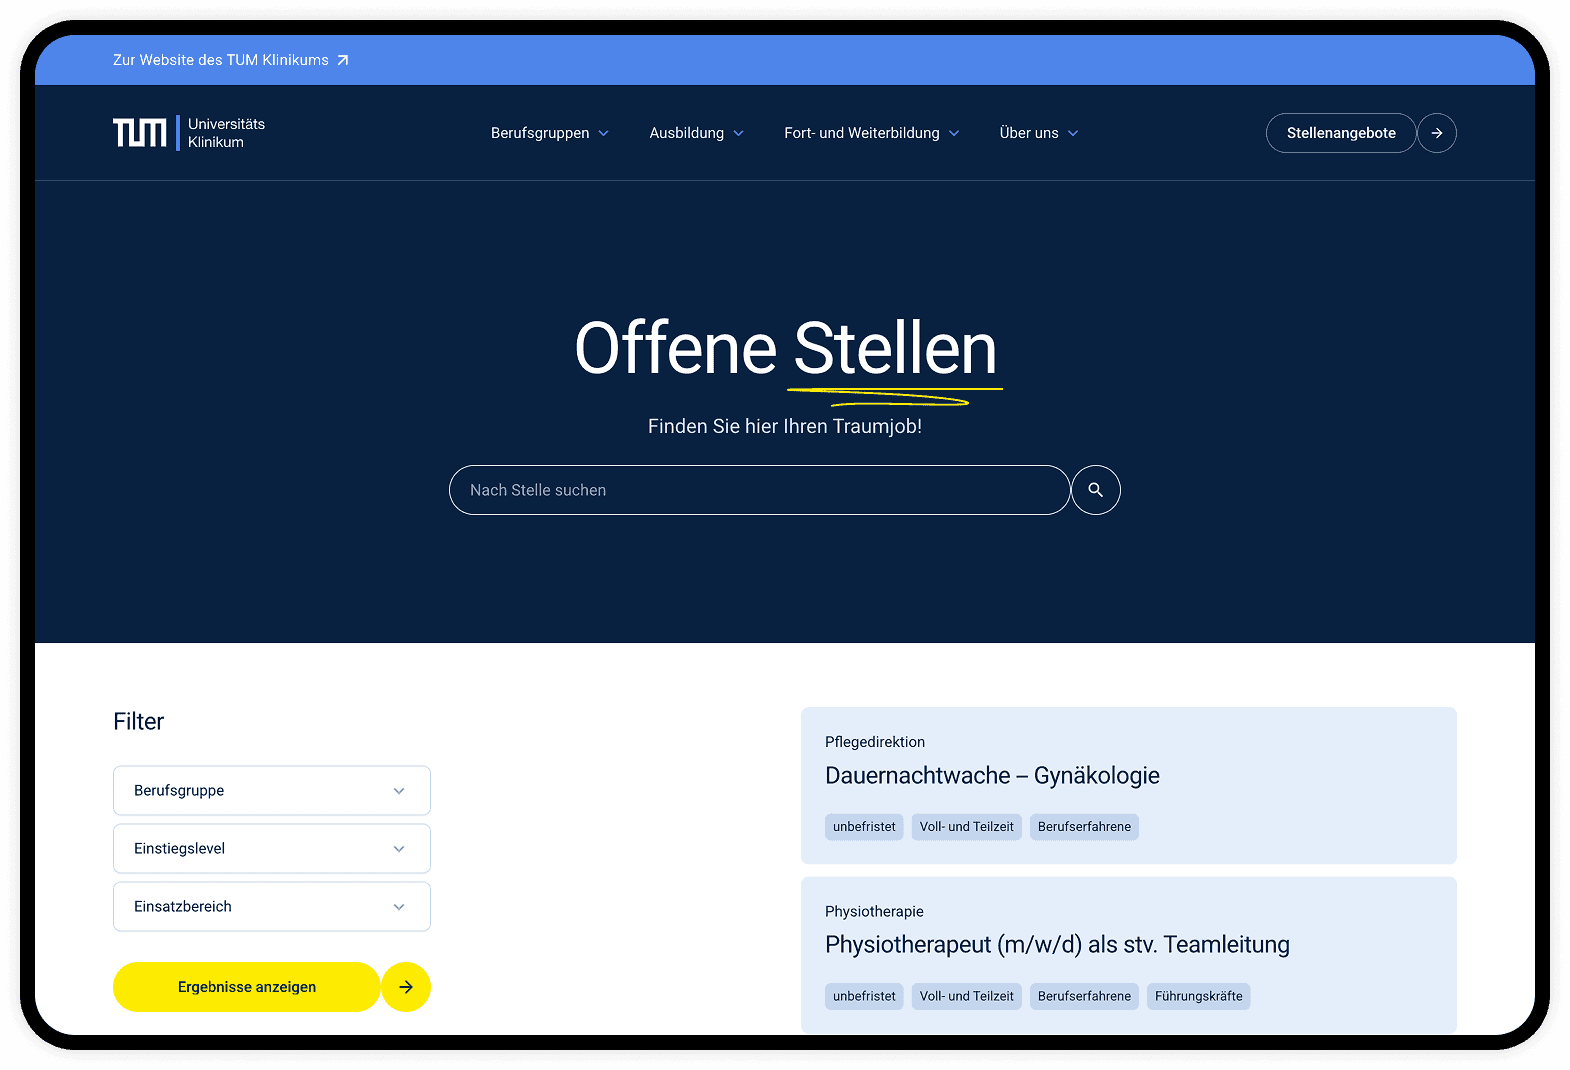The width and height of the screenshot is (1570, 1070).
Task: Click the Offene Stellen page heading
Action: click(x=786, y=349)
